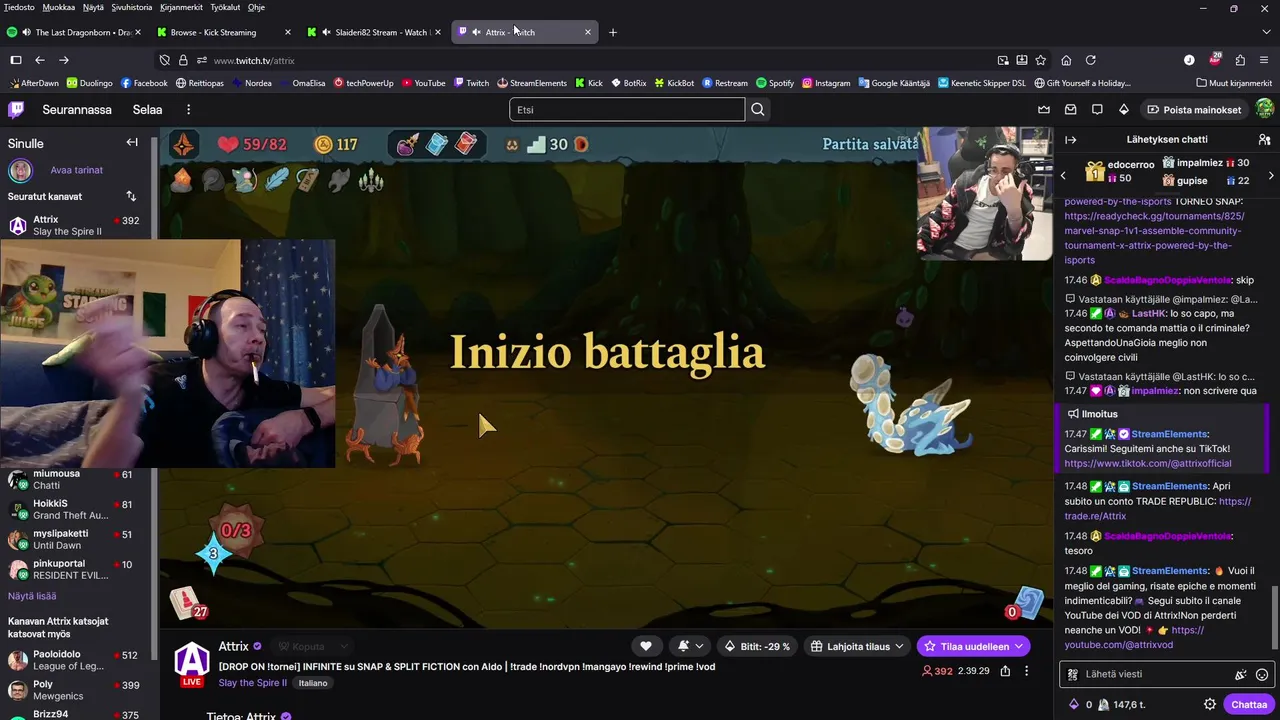The height and width of the screenshot is (720, 1280).
Task: Open the Prime loot crown icon
Action: tap(1044, 109)
